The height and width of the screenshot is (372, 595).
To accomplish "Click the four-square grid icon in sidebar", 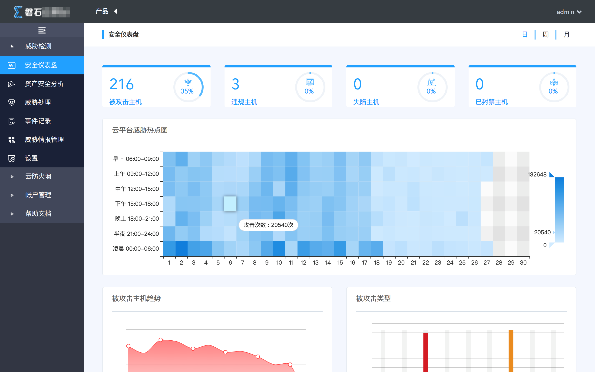I will (12, 140).
